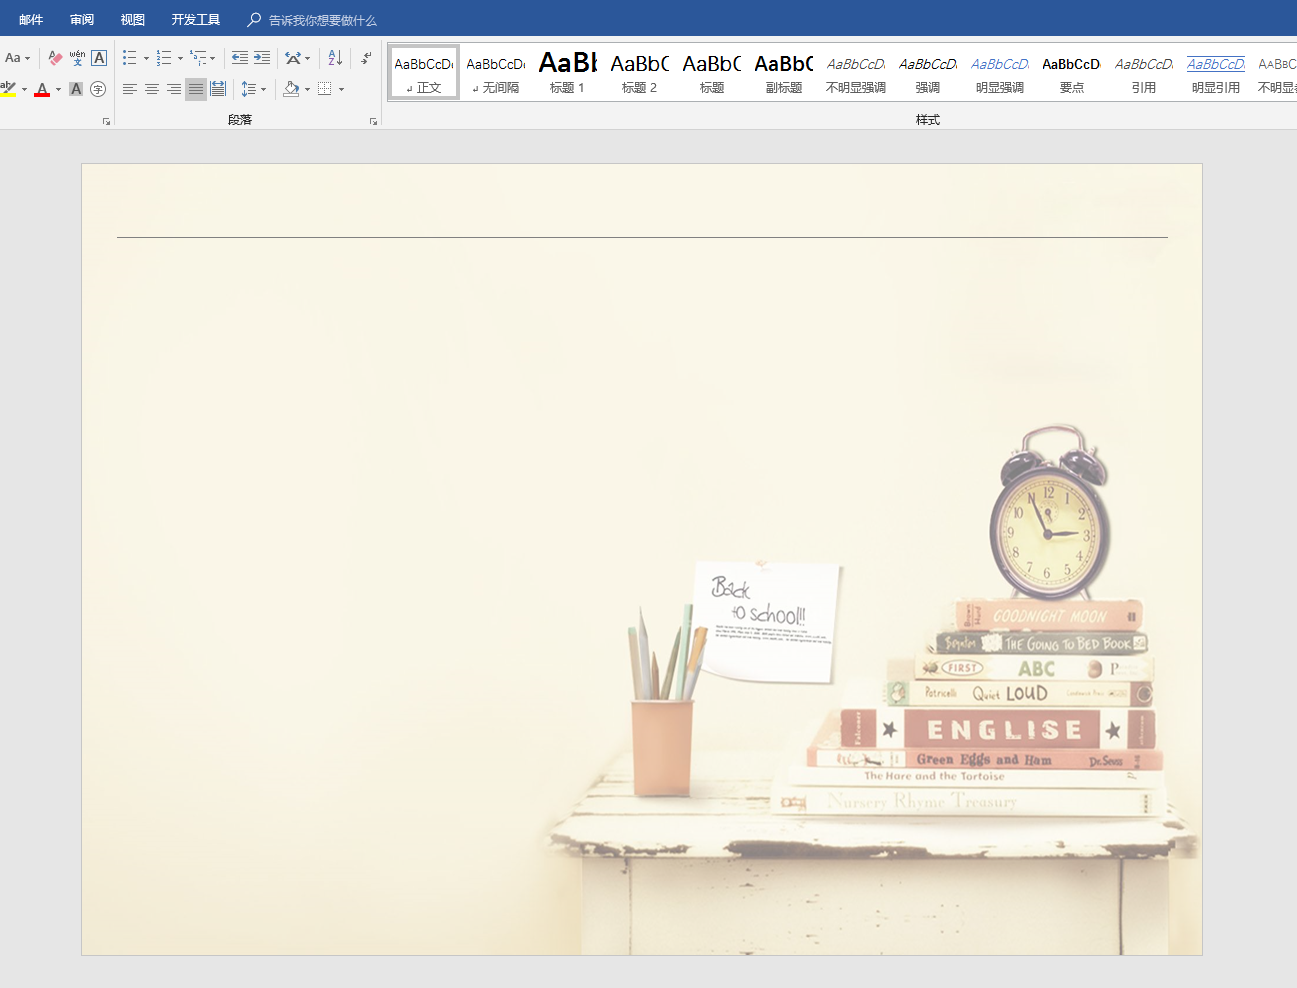Apply numbered list formatting
1297x988 pixels.
164,58
